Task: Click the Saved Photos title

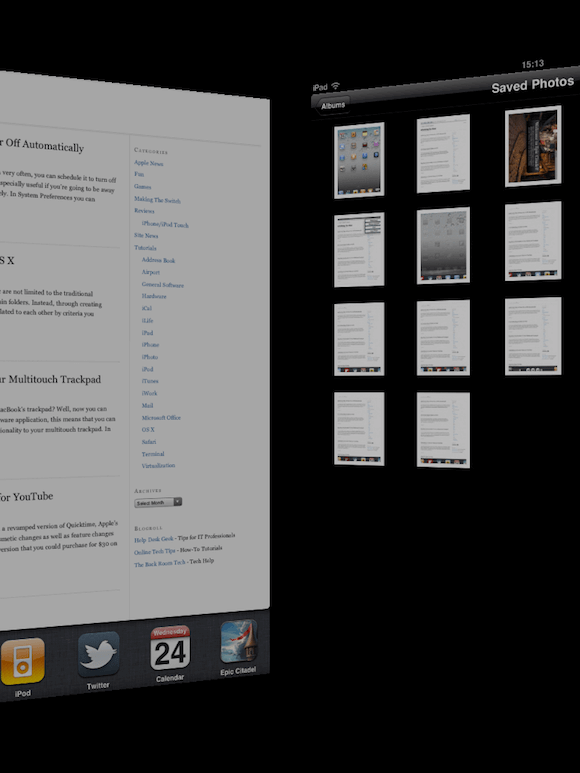Action: (x=533, y=85)
